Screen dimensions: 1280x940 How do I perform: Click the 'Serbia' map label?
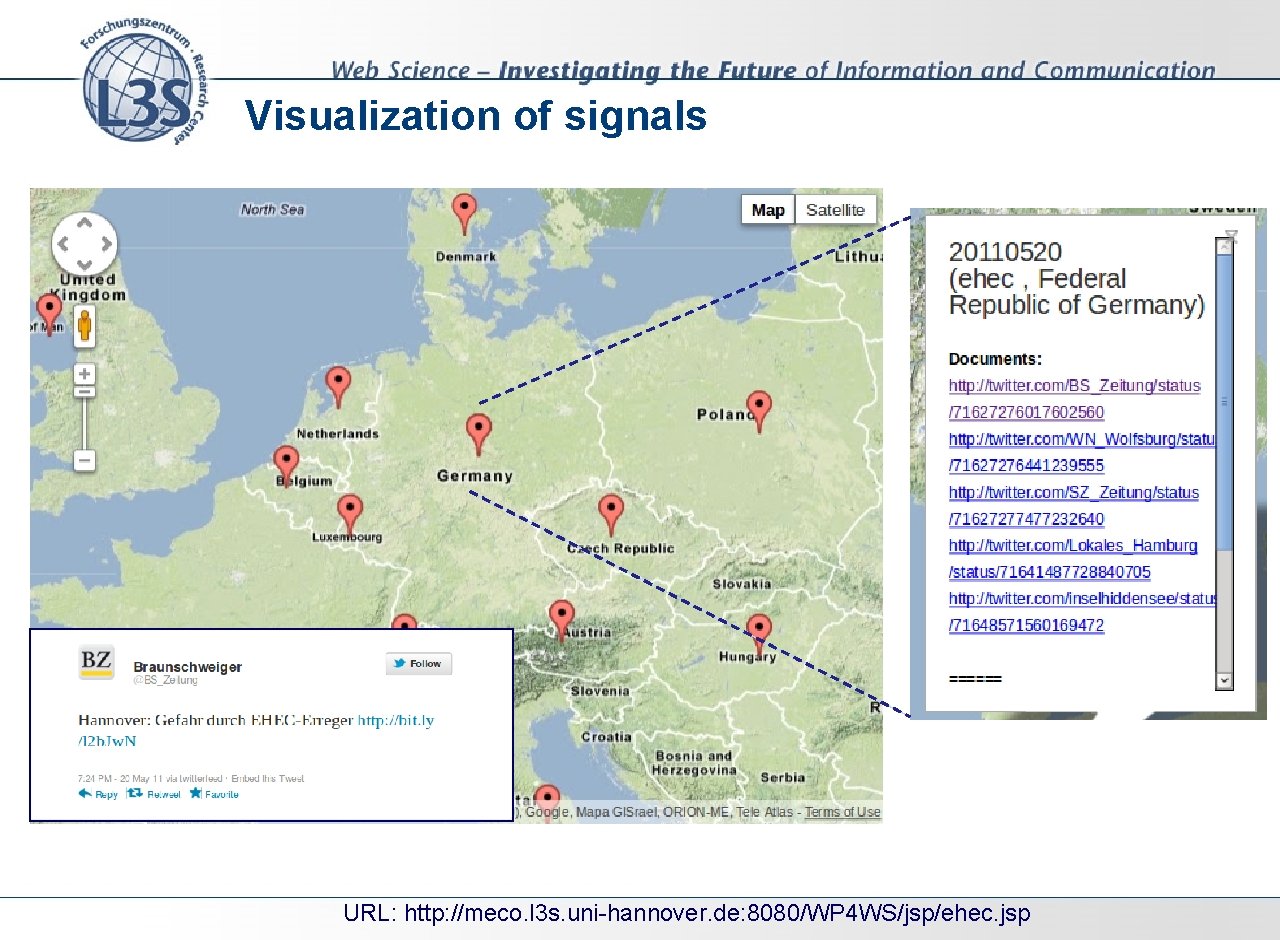tap(782, 777)
